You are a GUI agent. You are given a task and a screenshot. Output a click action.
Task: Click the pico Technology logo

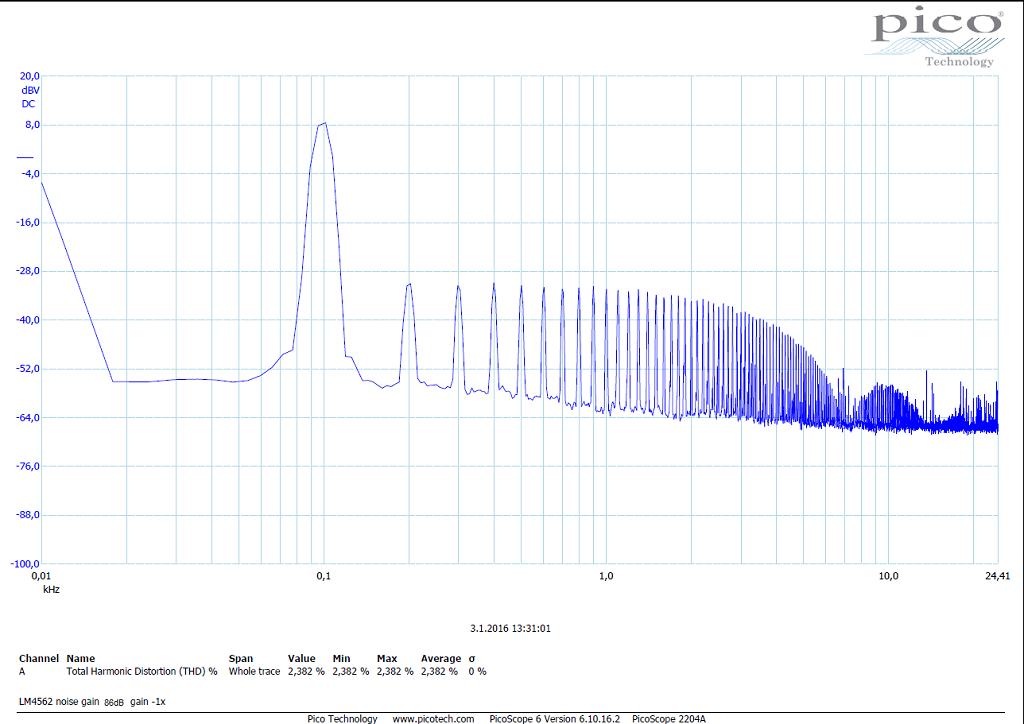(x=936, y=38)
